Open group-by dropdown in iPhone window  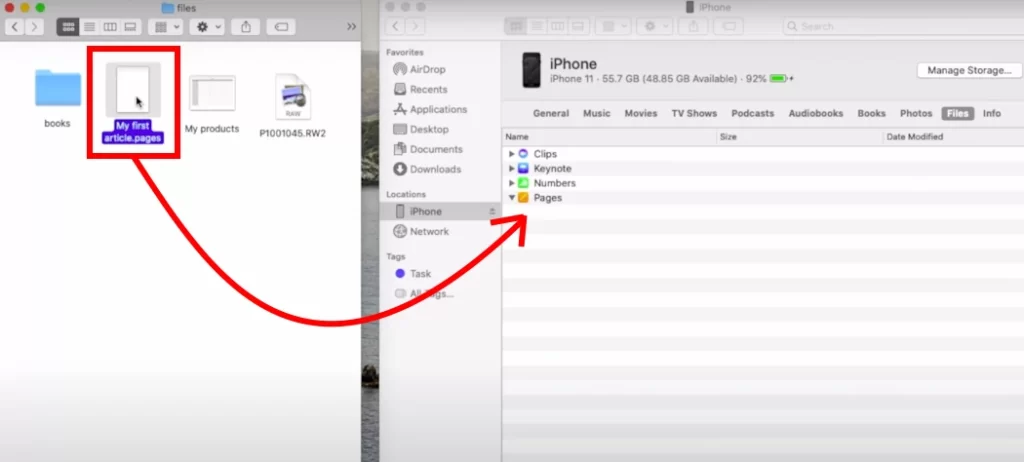tap(613, 26)
